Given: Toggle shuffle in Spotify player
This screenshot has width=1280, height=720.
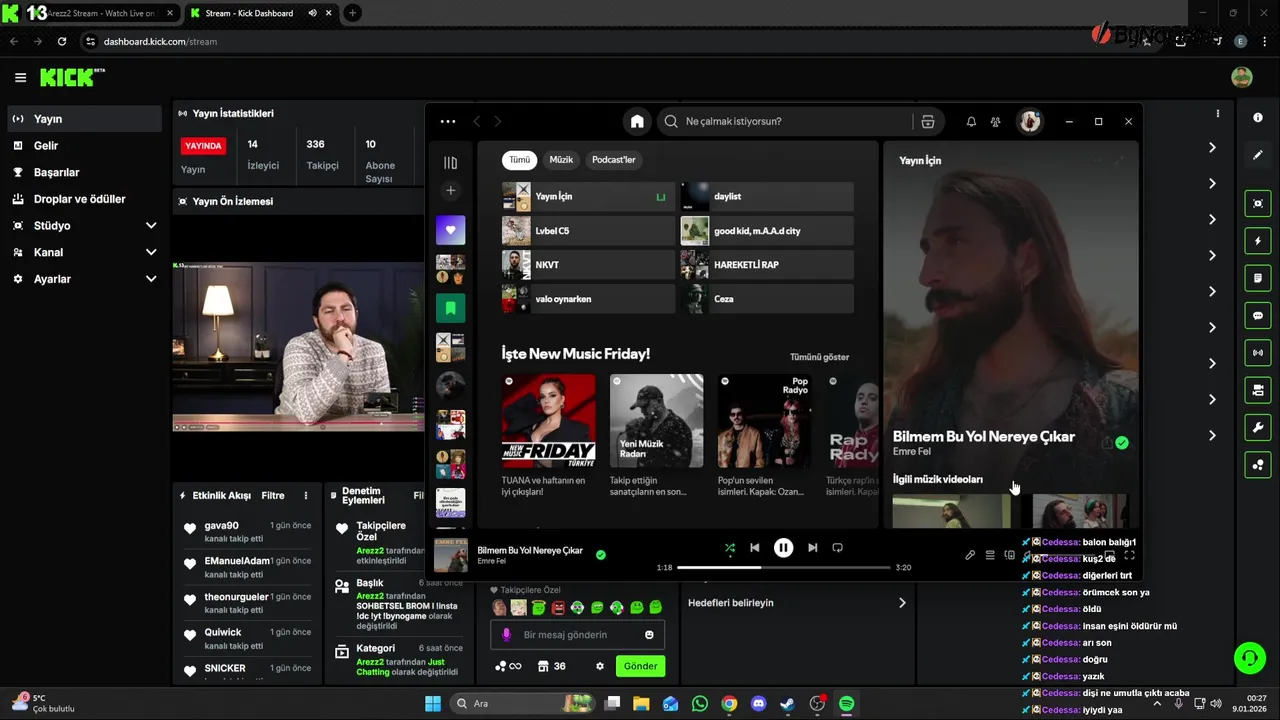Looking at the screenshot, I should point(730,548).
